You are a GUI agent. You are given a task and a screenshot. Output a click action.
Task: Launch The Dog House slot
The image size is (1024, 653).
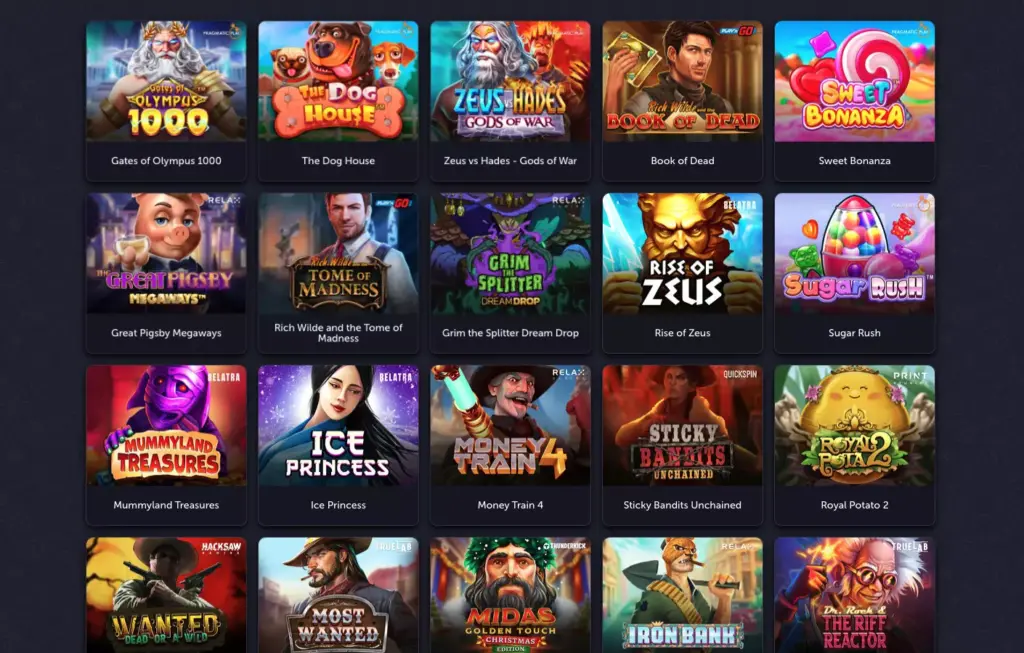pyautogui.click(x=338, y=81)
